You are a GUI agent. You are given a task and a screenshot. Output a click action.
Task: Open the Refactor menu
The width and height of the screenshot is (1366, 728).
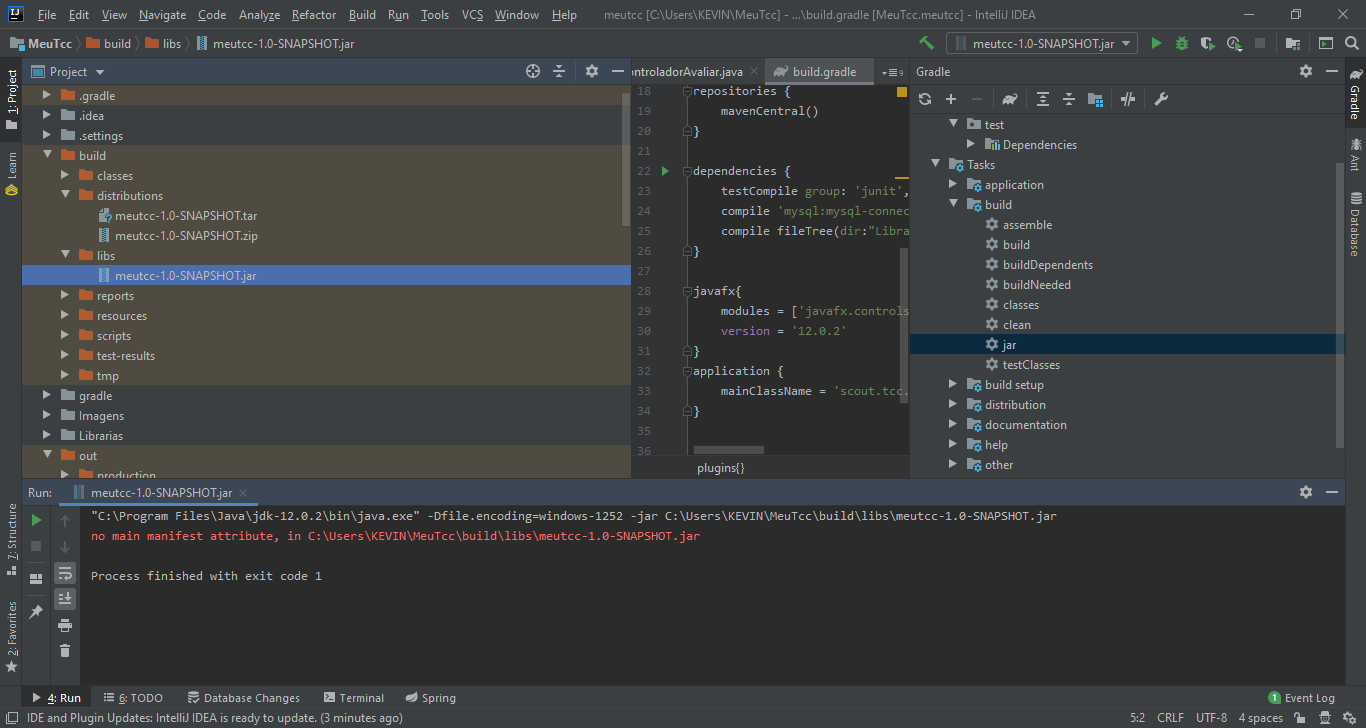[x=314, y=15]
